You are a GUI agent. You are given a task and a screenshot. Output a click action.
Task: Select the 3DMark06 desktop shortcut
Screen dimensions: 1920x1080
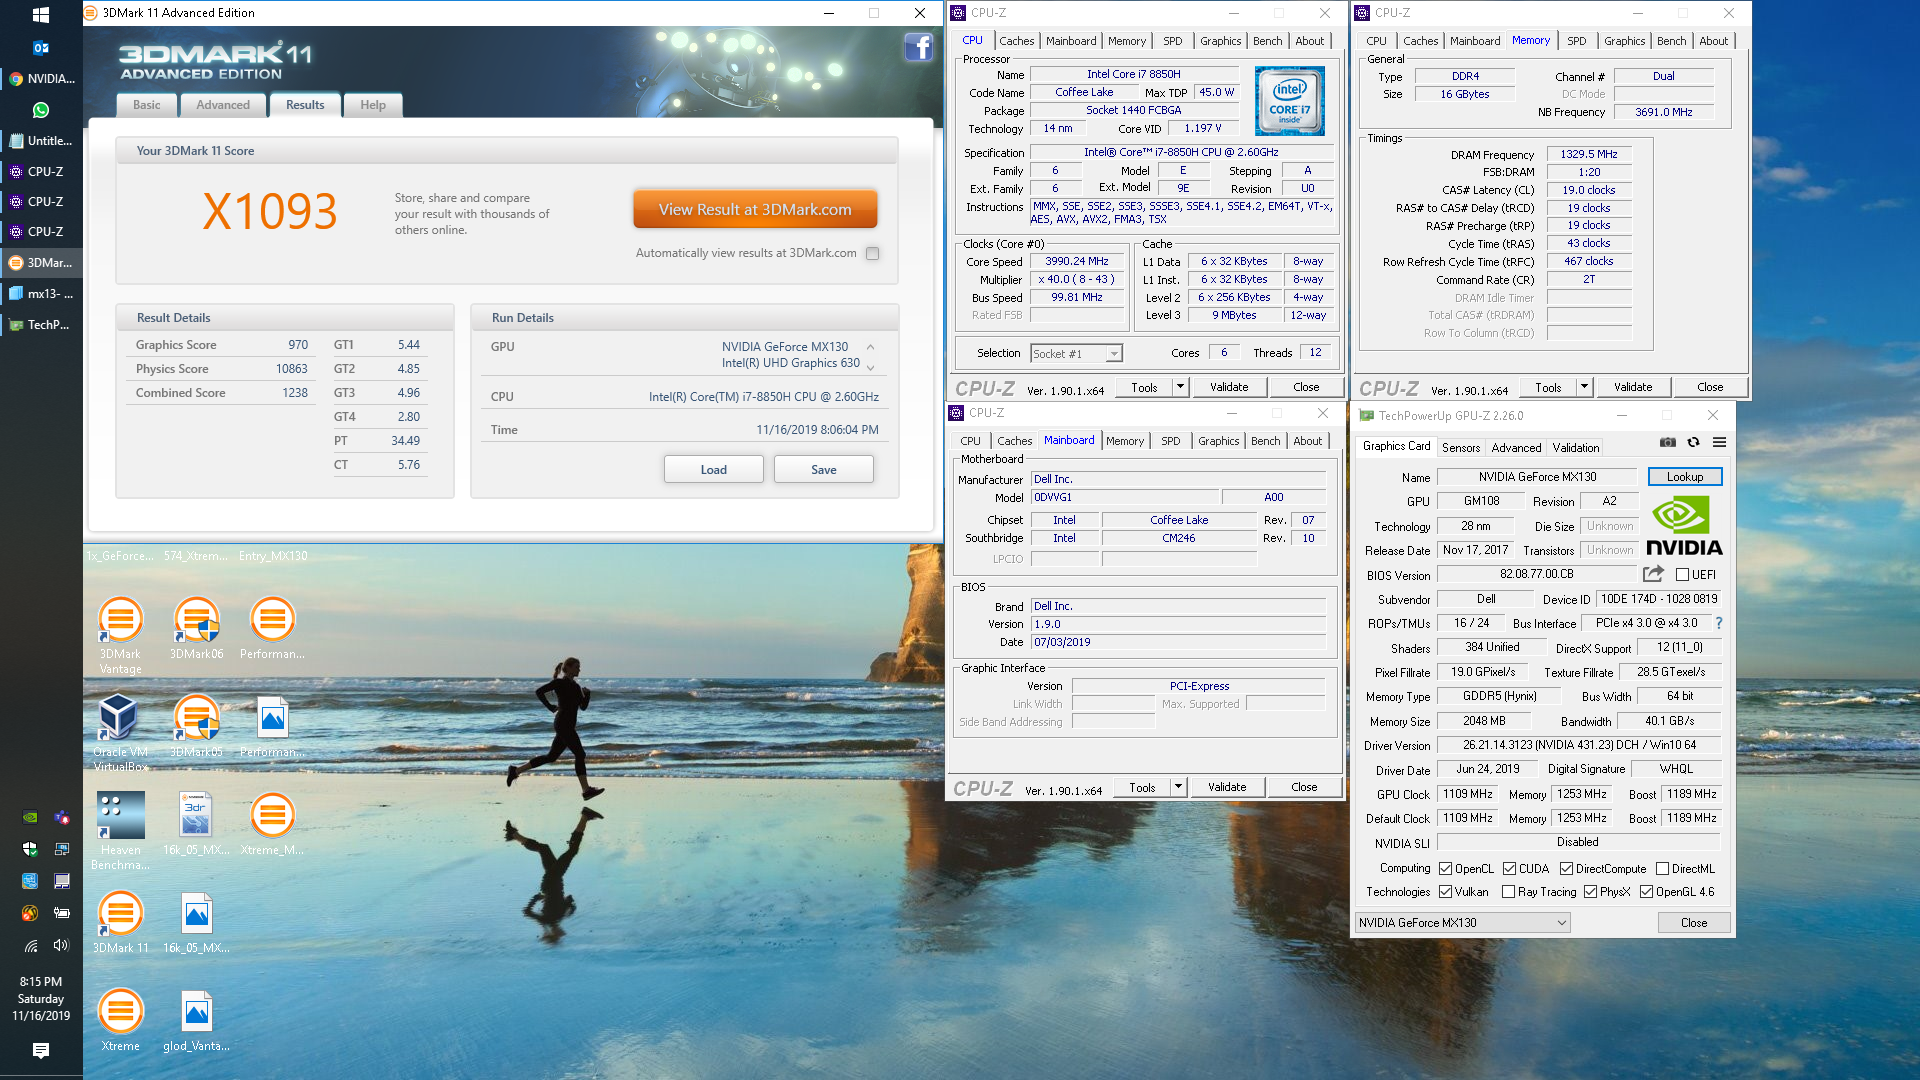pyautogui.click(x=196, y=628)
